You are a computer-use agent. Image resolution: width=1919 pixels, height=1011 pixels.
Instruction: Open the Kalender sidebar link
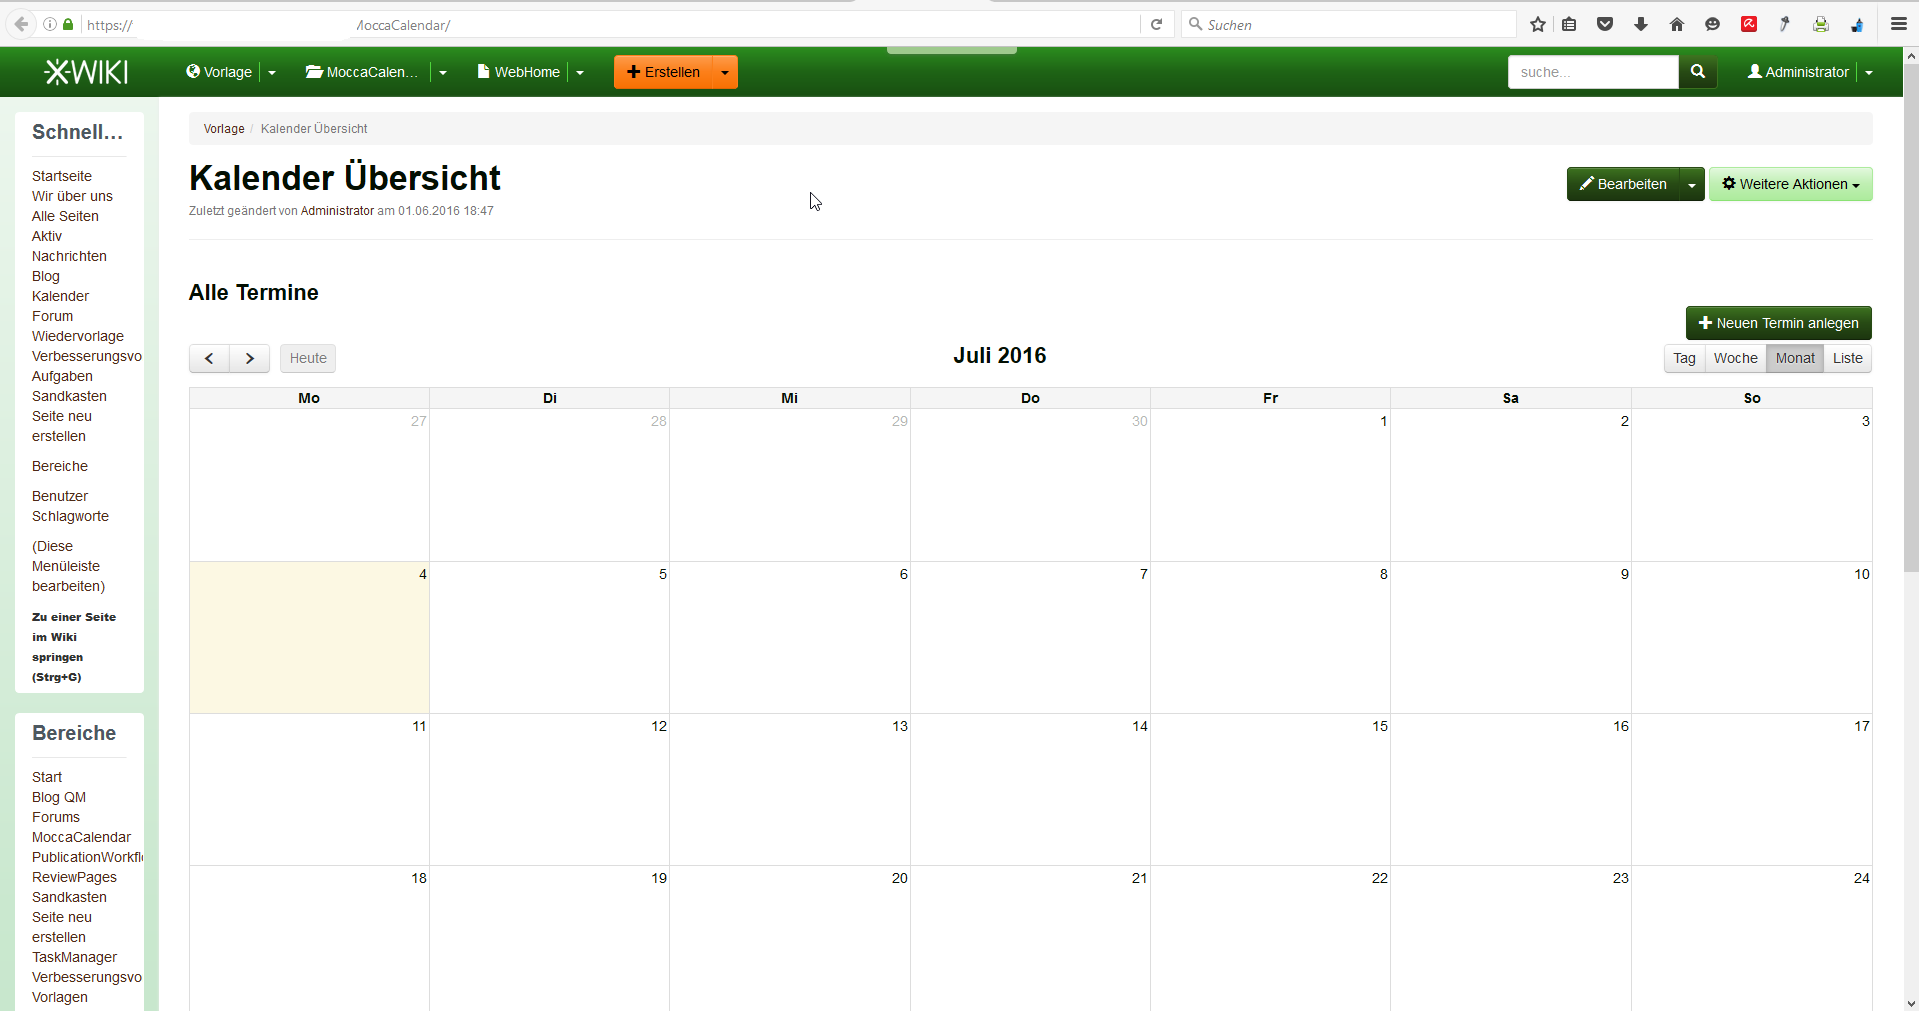click(x=60, y=296)
